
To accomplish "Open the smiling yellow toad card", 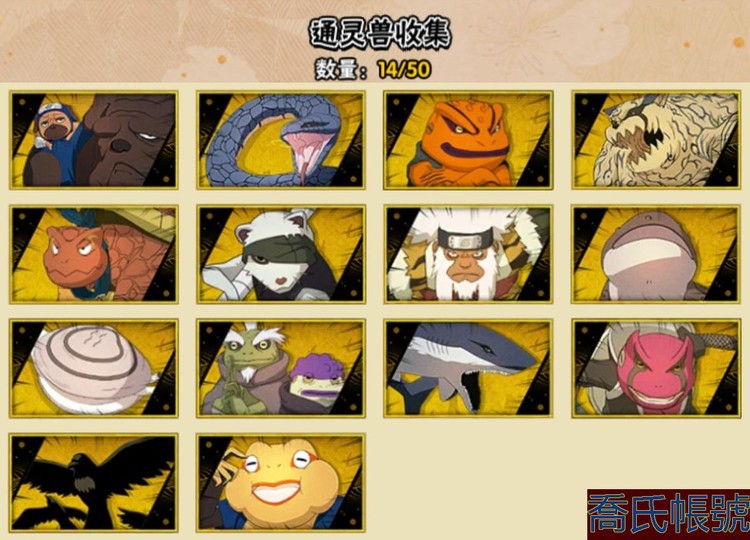I will 281,483.
